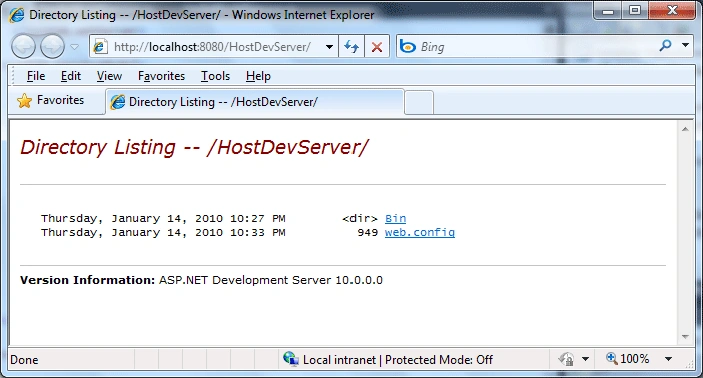Click the Done status text
The height and width of the screenshot is (378, 703).
[24, 360]
